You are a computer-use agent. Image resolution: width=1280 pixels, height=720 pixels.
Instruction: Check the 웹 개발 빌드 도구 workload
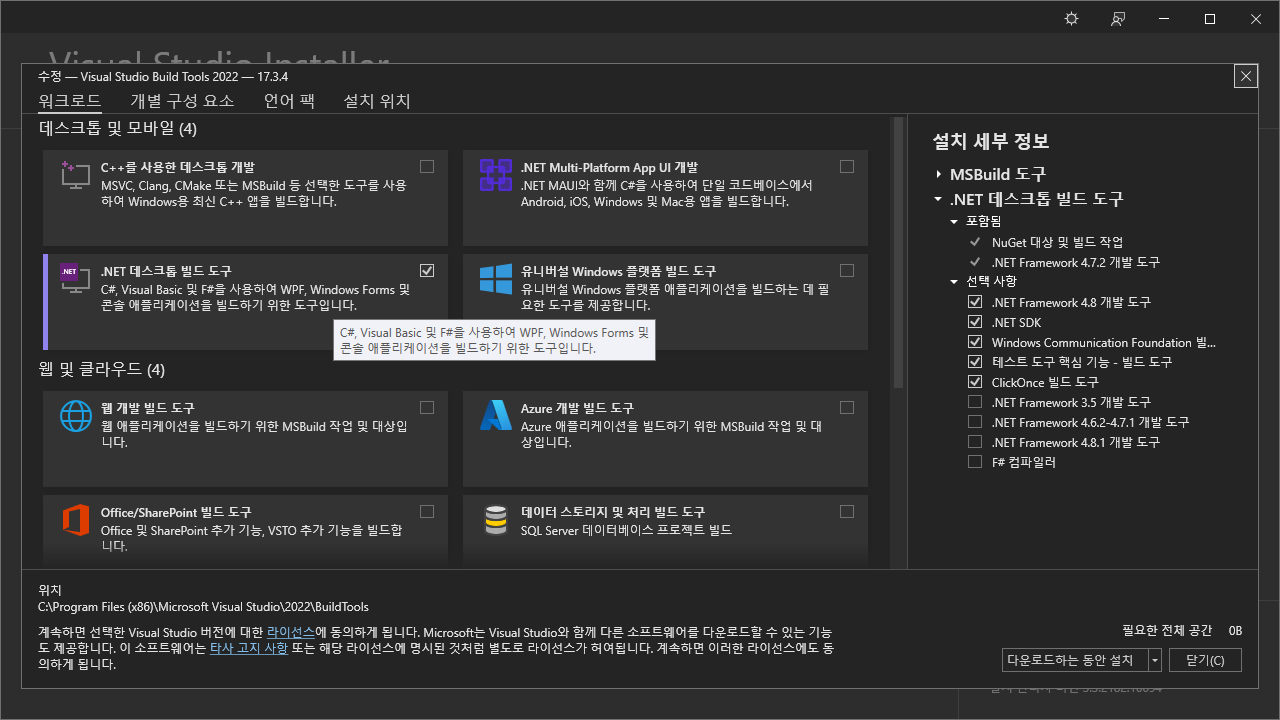point(427,407)
